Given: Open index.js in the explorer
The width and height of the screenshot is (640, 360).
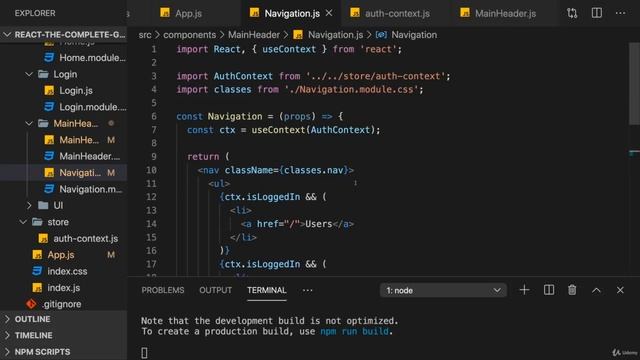Looking at the screenshot, I should [x=63, y=288].
